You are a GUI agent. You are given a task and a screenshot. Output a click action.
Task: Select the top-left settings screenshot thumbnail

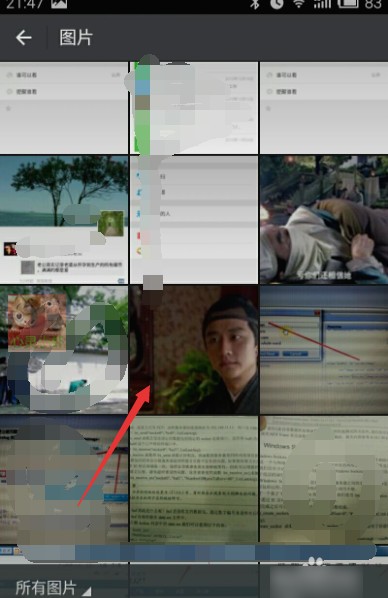click(x=64, y=108)
